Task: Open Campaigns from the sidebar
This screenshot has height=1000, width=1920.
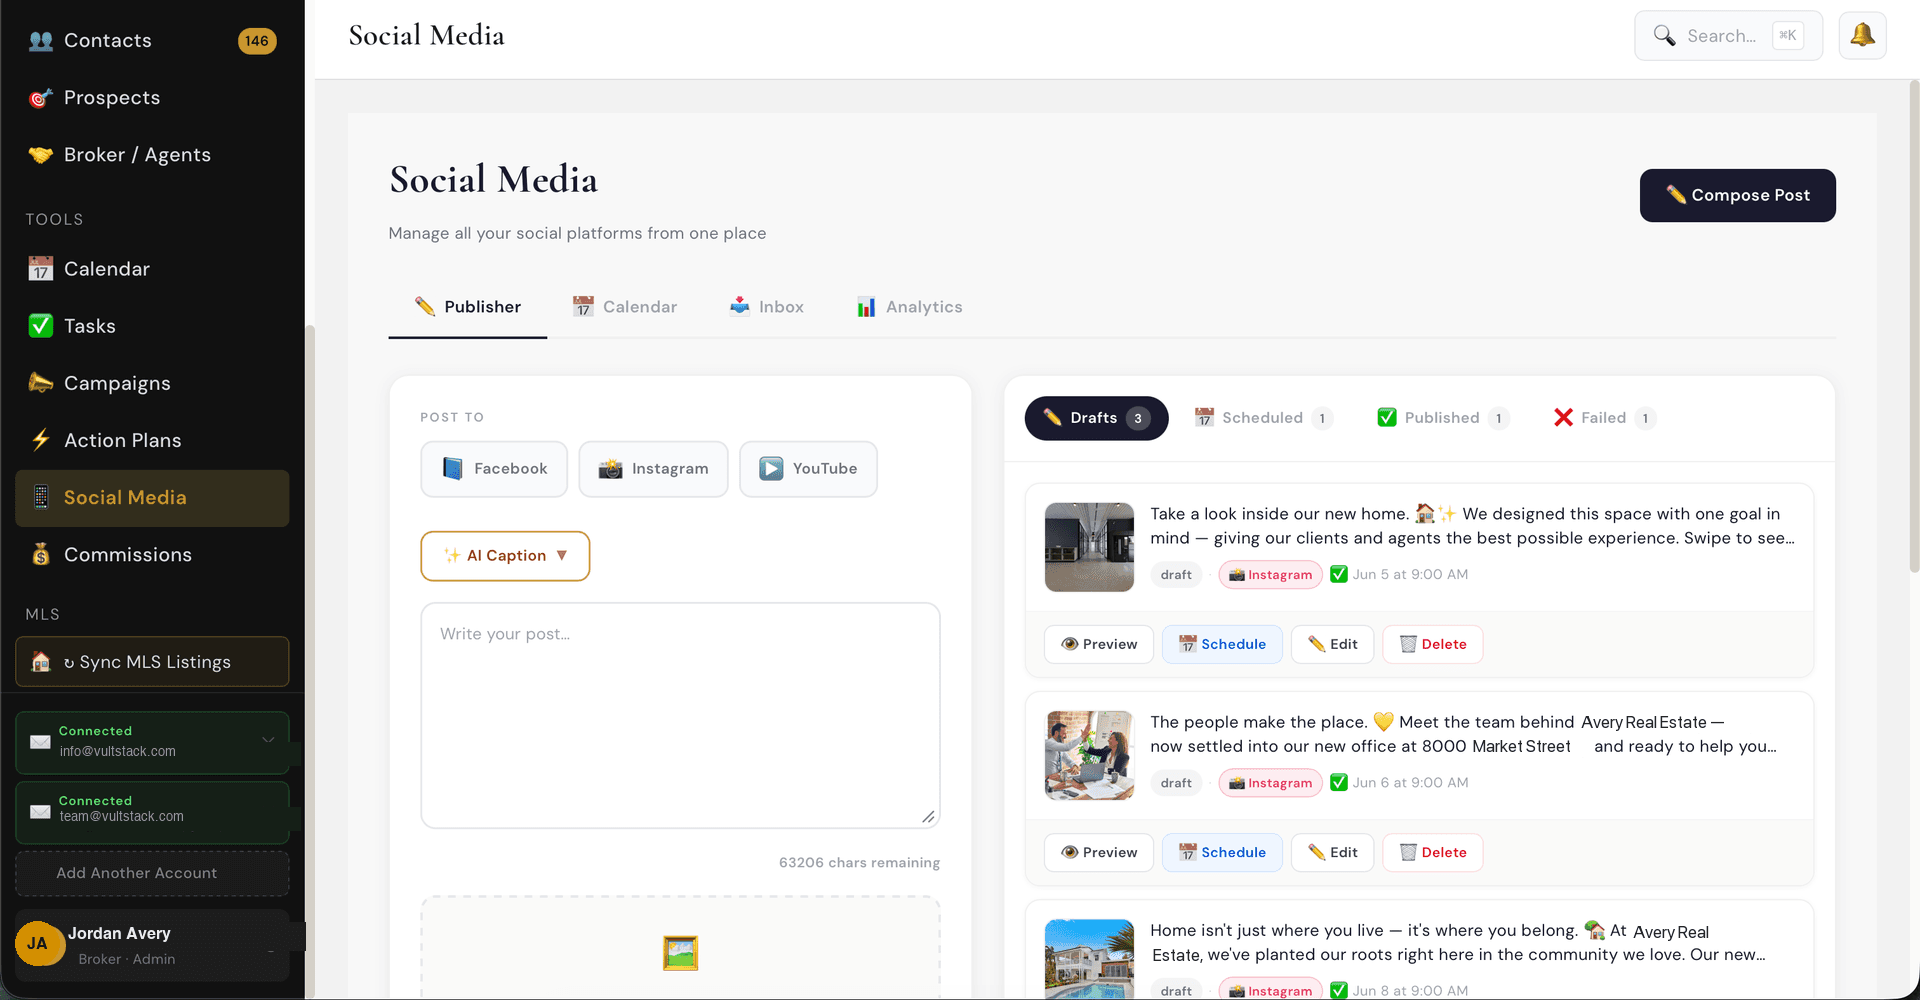Action: (152, 383)
